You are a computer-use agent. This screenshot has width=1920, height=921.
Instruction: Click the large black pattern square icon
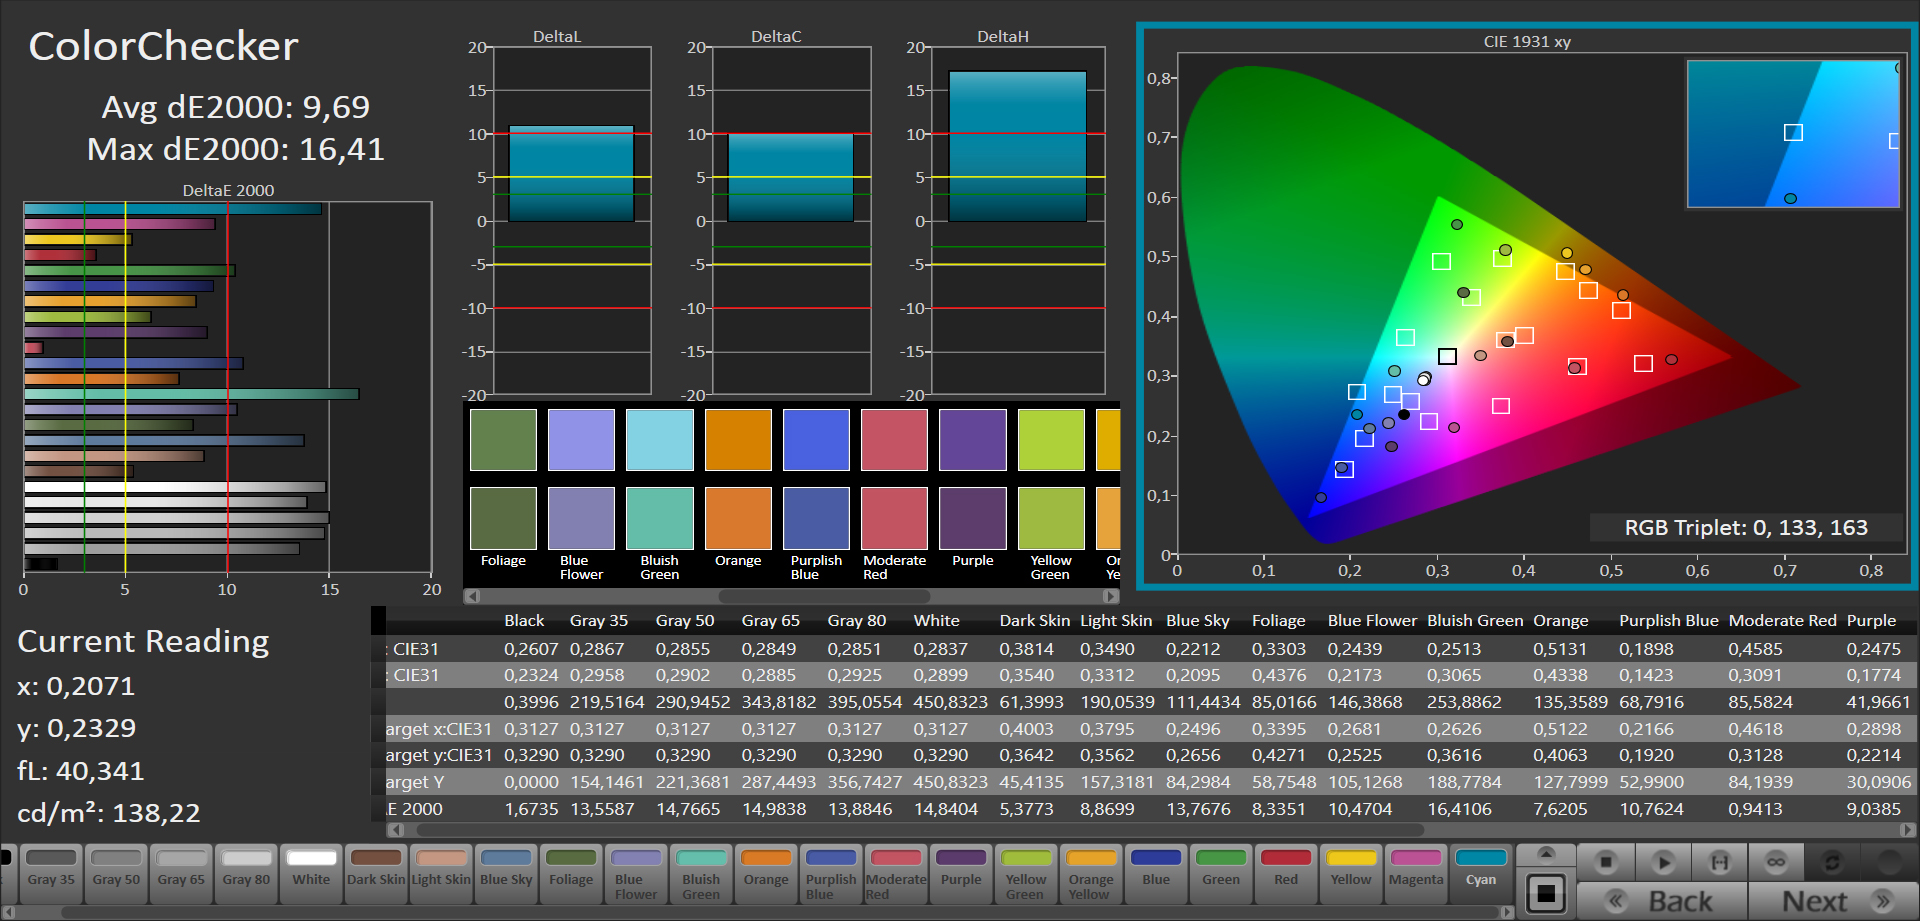[x=1546, y=893]
